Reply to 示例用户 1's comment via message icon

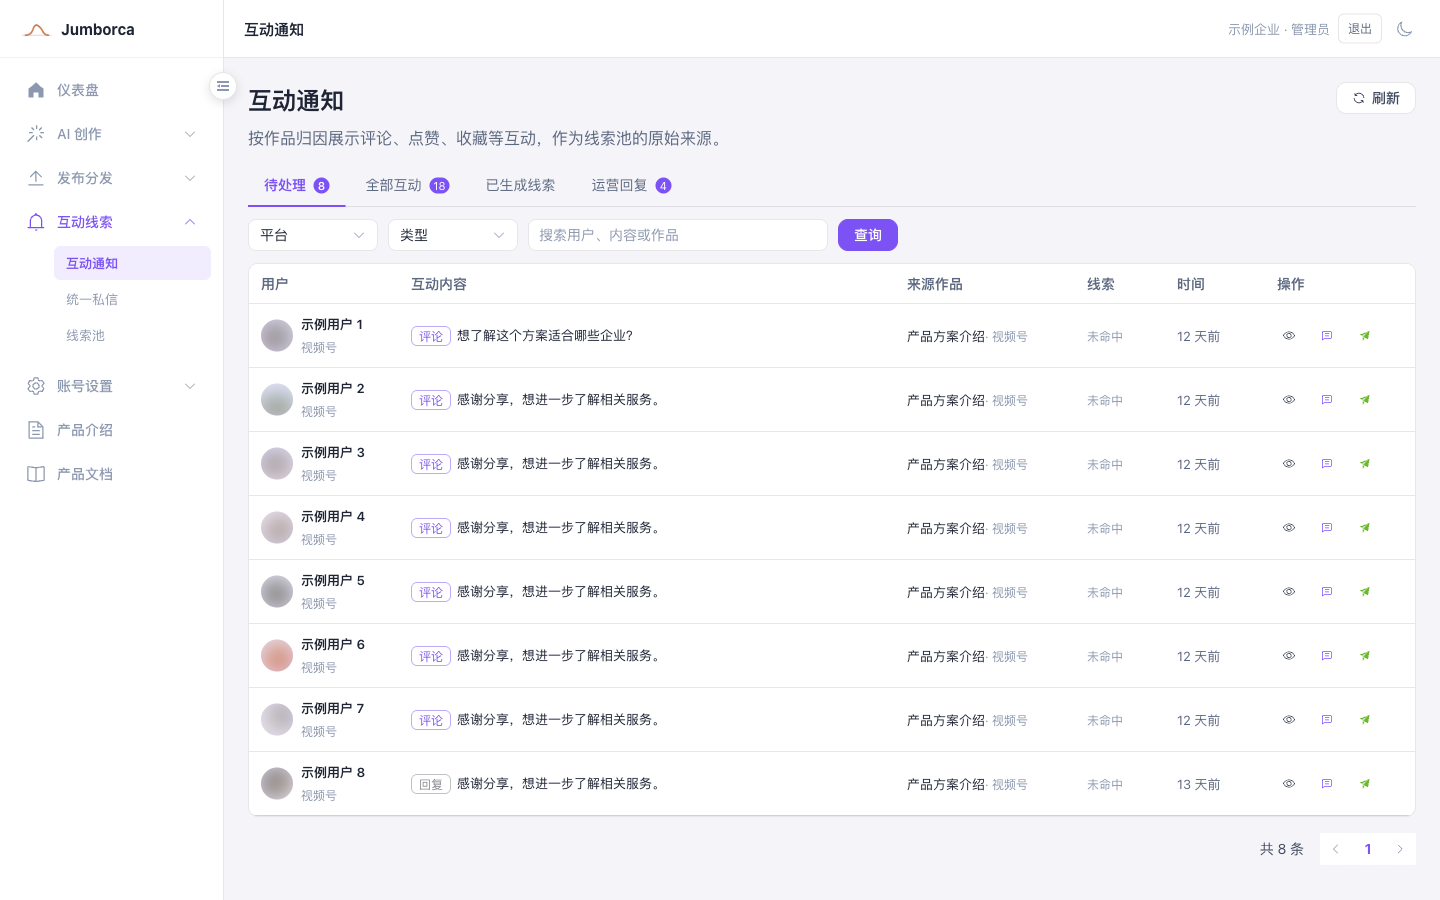pos(1327,336)
